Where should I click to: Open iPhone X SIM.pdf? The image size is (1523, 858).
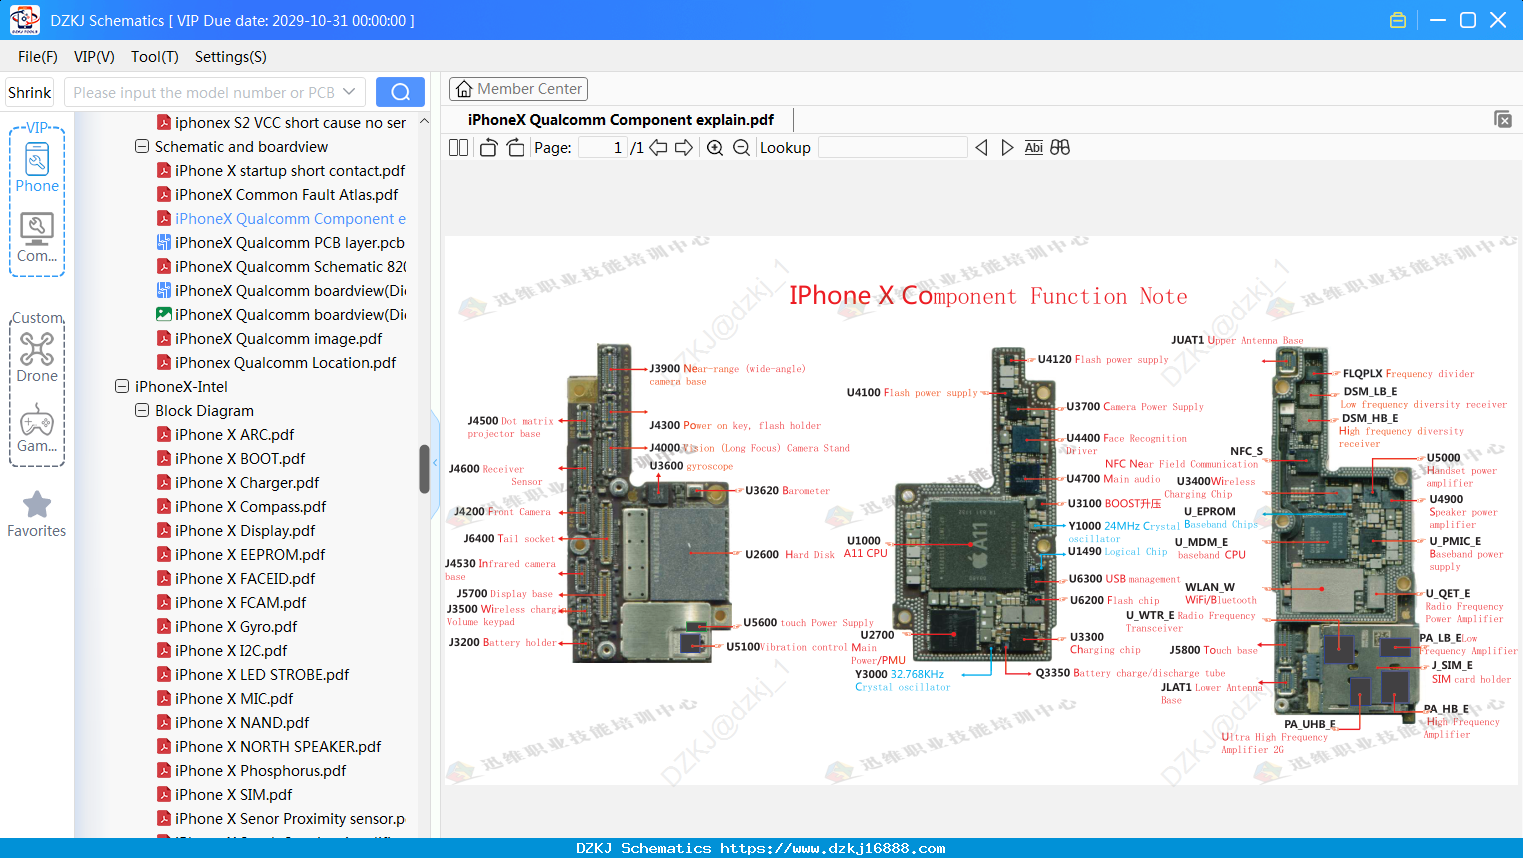[x=234, y=795]
